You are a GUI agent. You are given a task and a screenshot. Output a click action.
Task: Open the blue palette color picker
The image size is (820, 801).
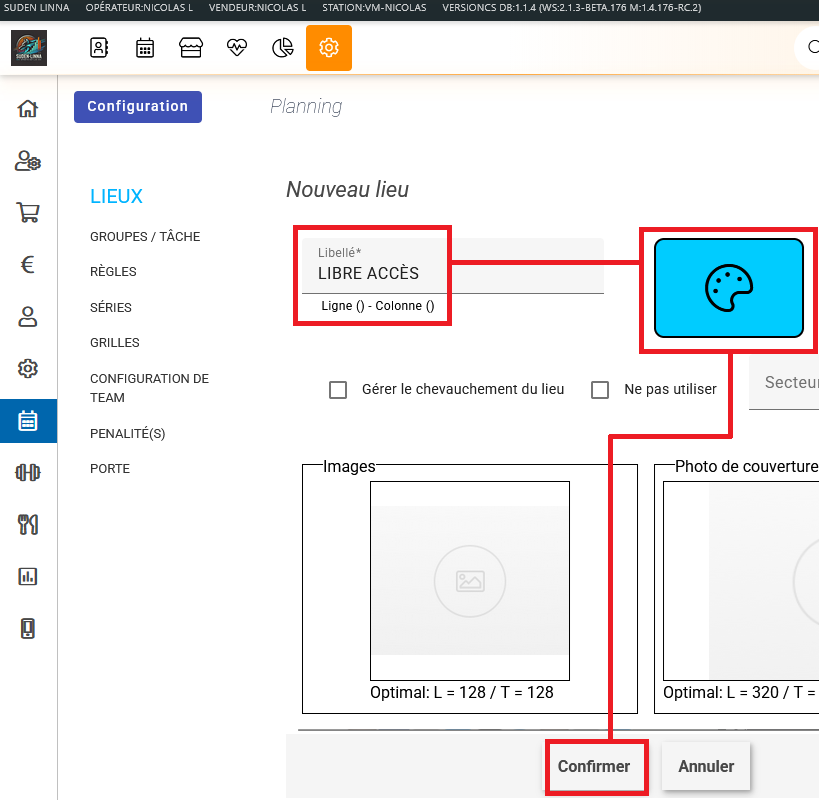click(x=728, y=288)
